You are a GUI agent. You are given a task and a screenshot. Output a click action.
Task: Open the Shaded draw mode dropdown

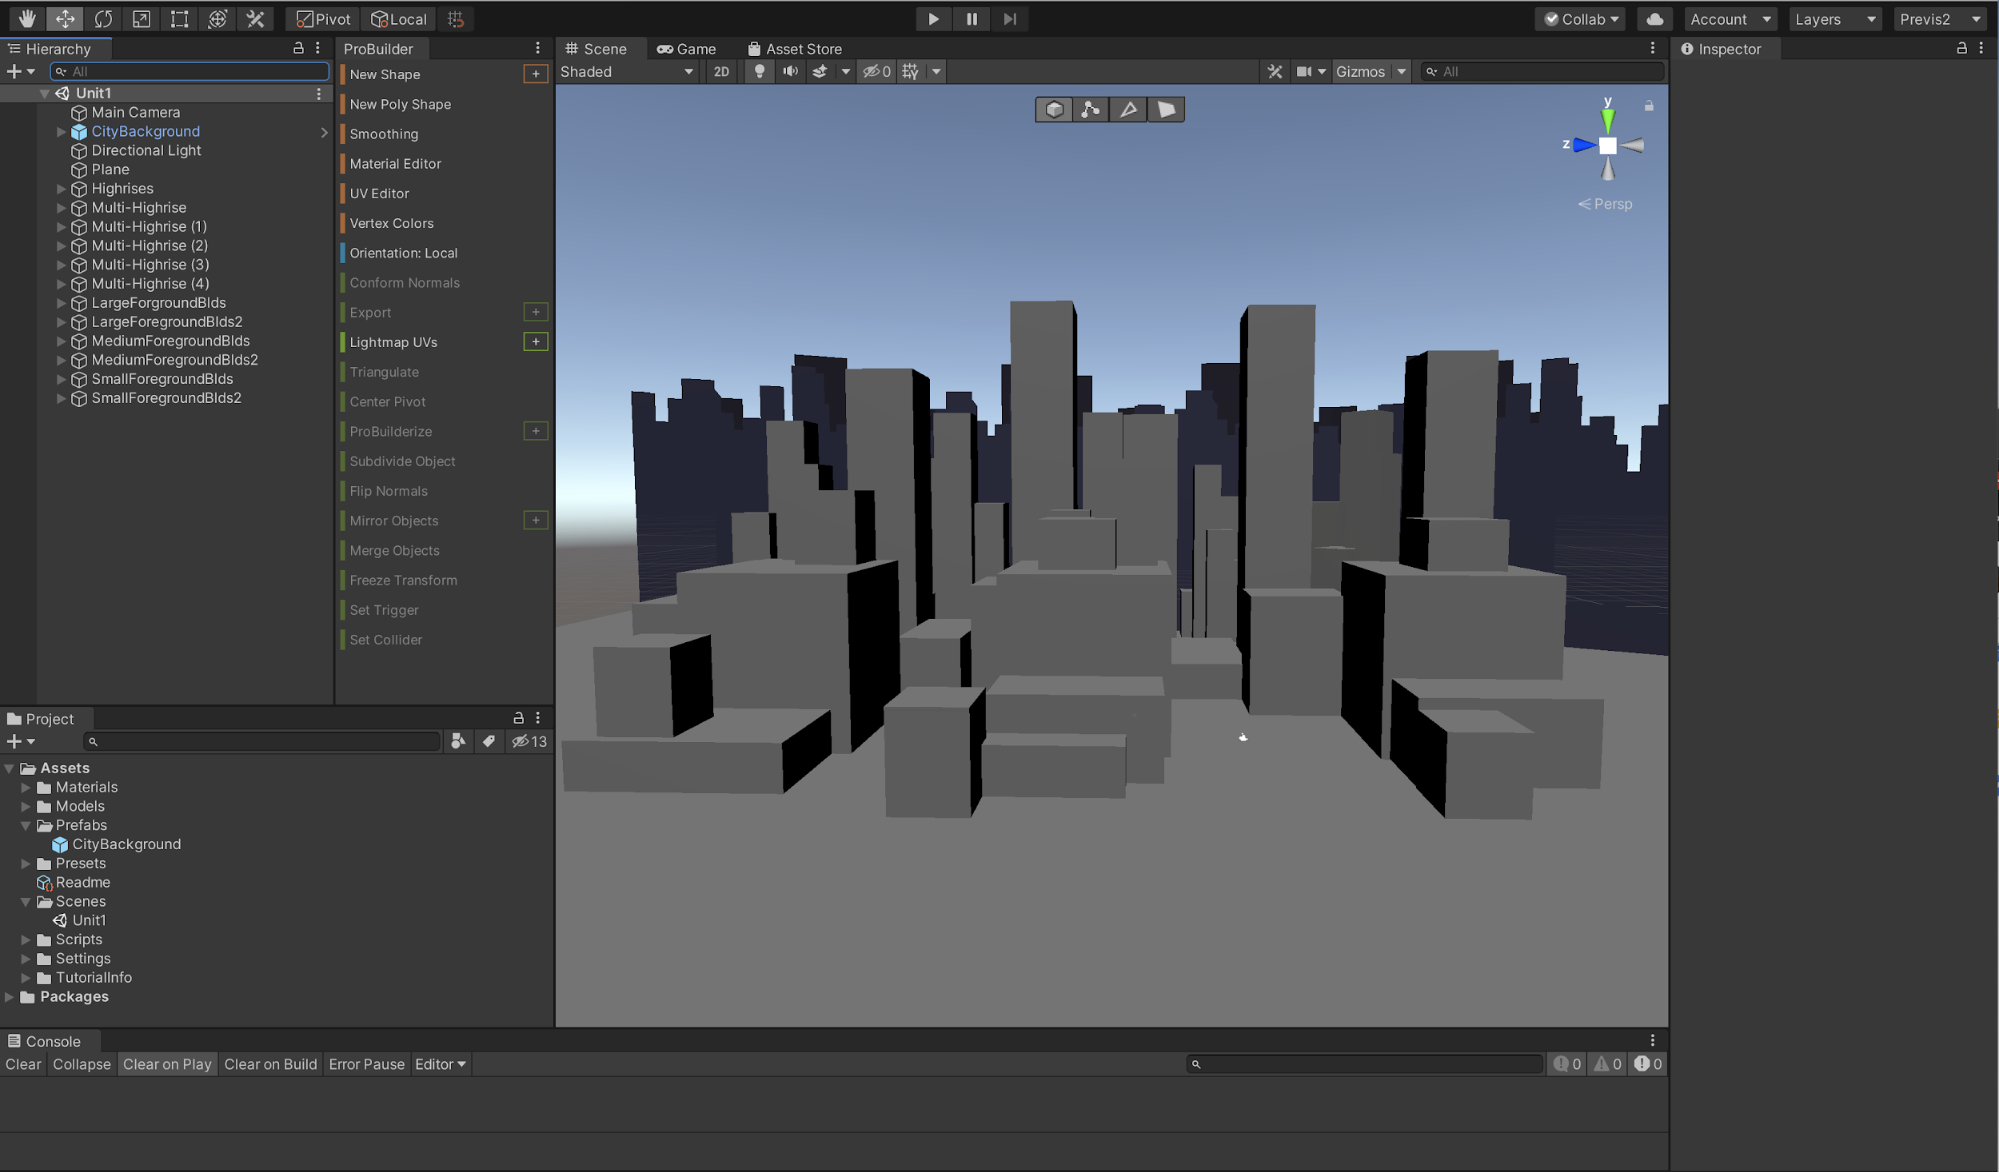627,72
